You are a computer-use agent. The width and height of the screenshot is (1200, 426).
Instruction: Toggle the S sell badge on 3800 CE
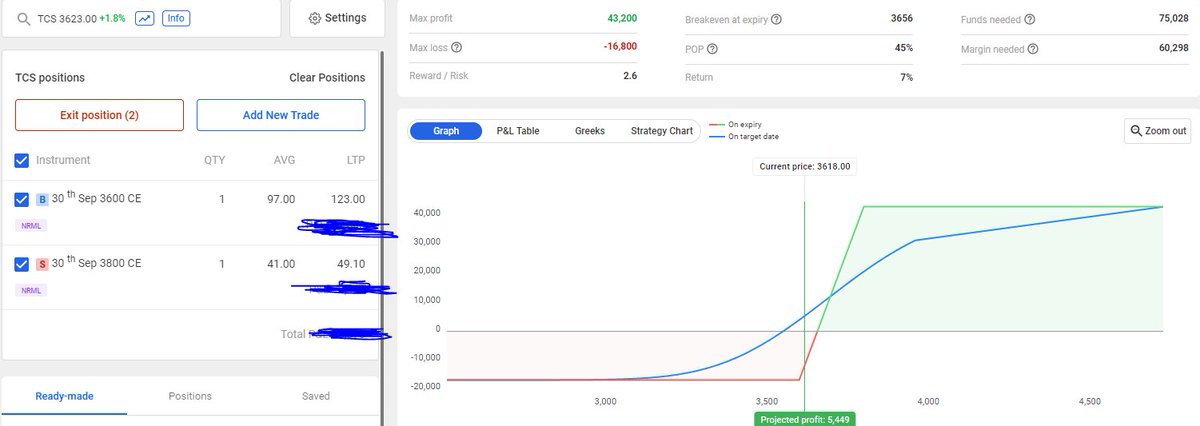point(42,264)
